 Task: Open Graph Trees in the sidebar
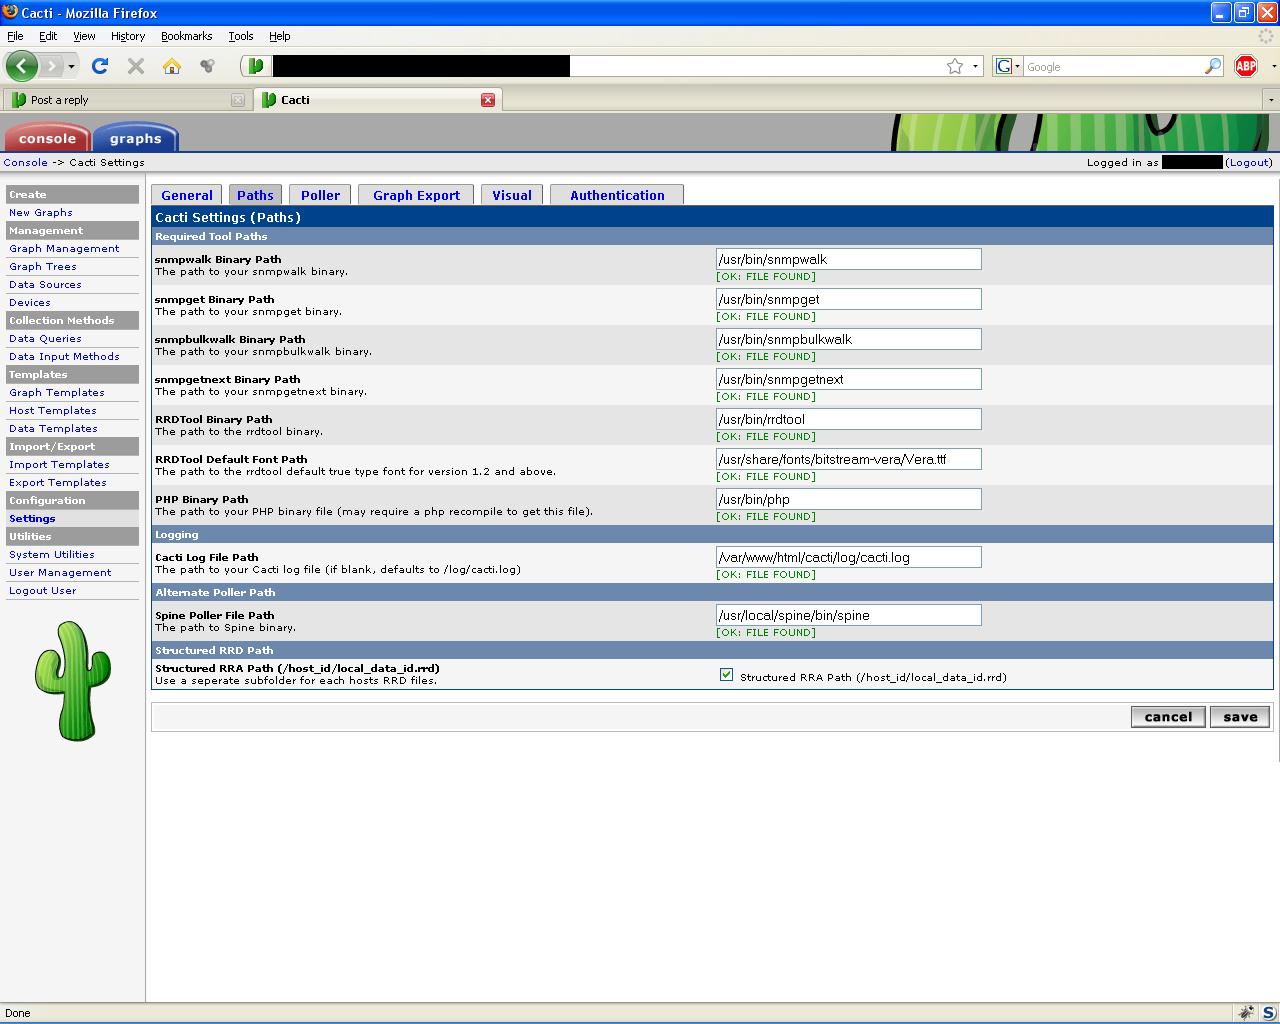point(43,266)
